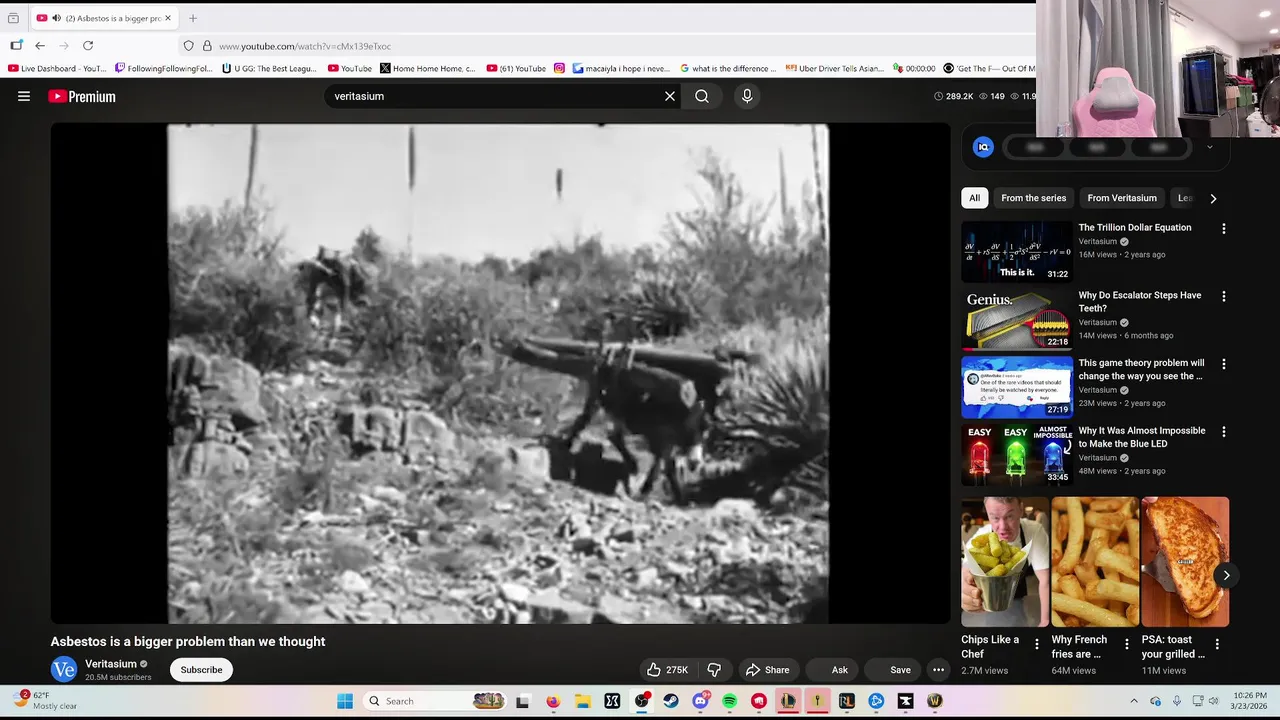Open options for game theory video
This screenshot has width=1280, height=720.
(1224, 365)
